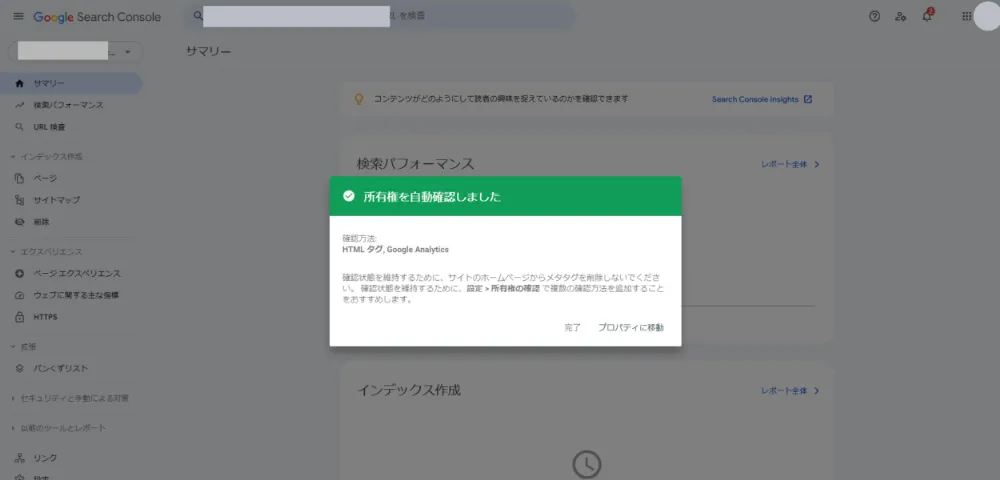Image resolution: width=1000 pixels, height=480 pixels.
Task: Click the pages icon beside ページ
Action: click(x=19, y=178)
